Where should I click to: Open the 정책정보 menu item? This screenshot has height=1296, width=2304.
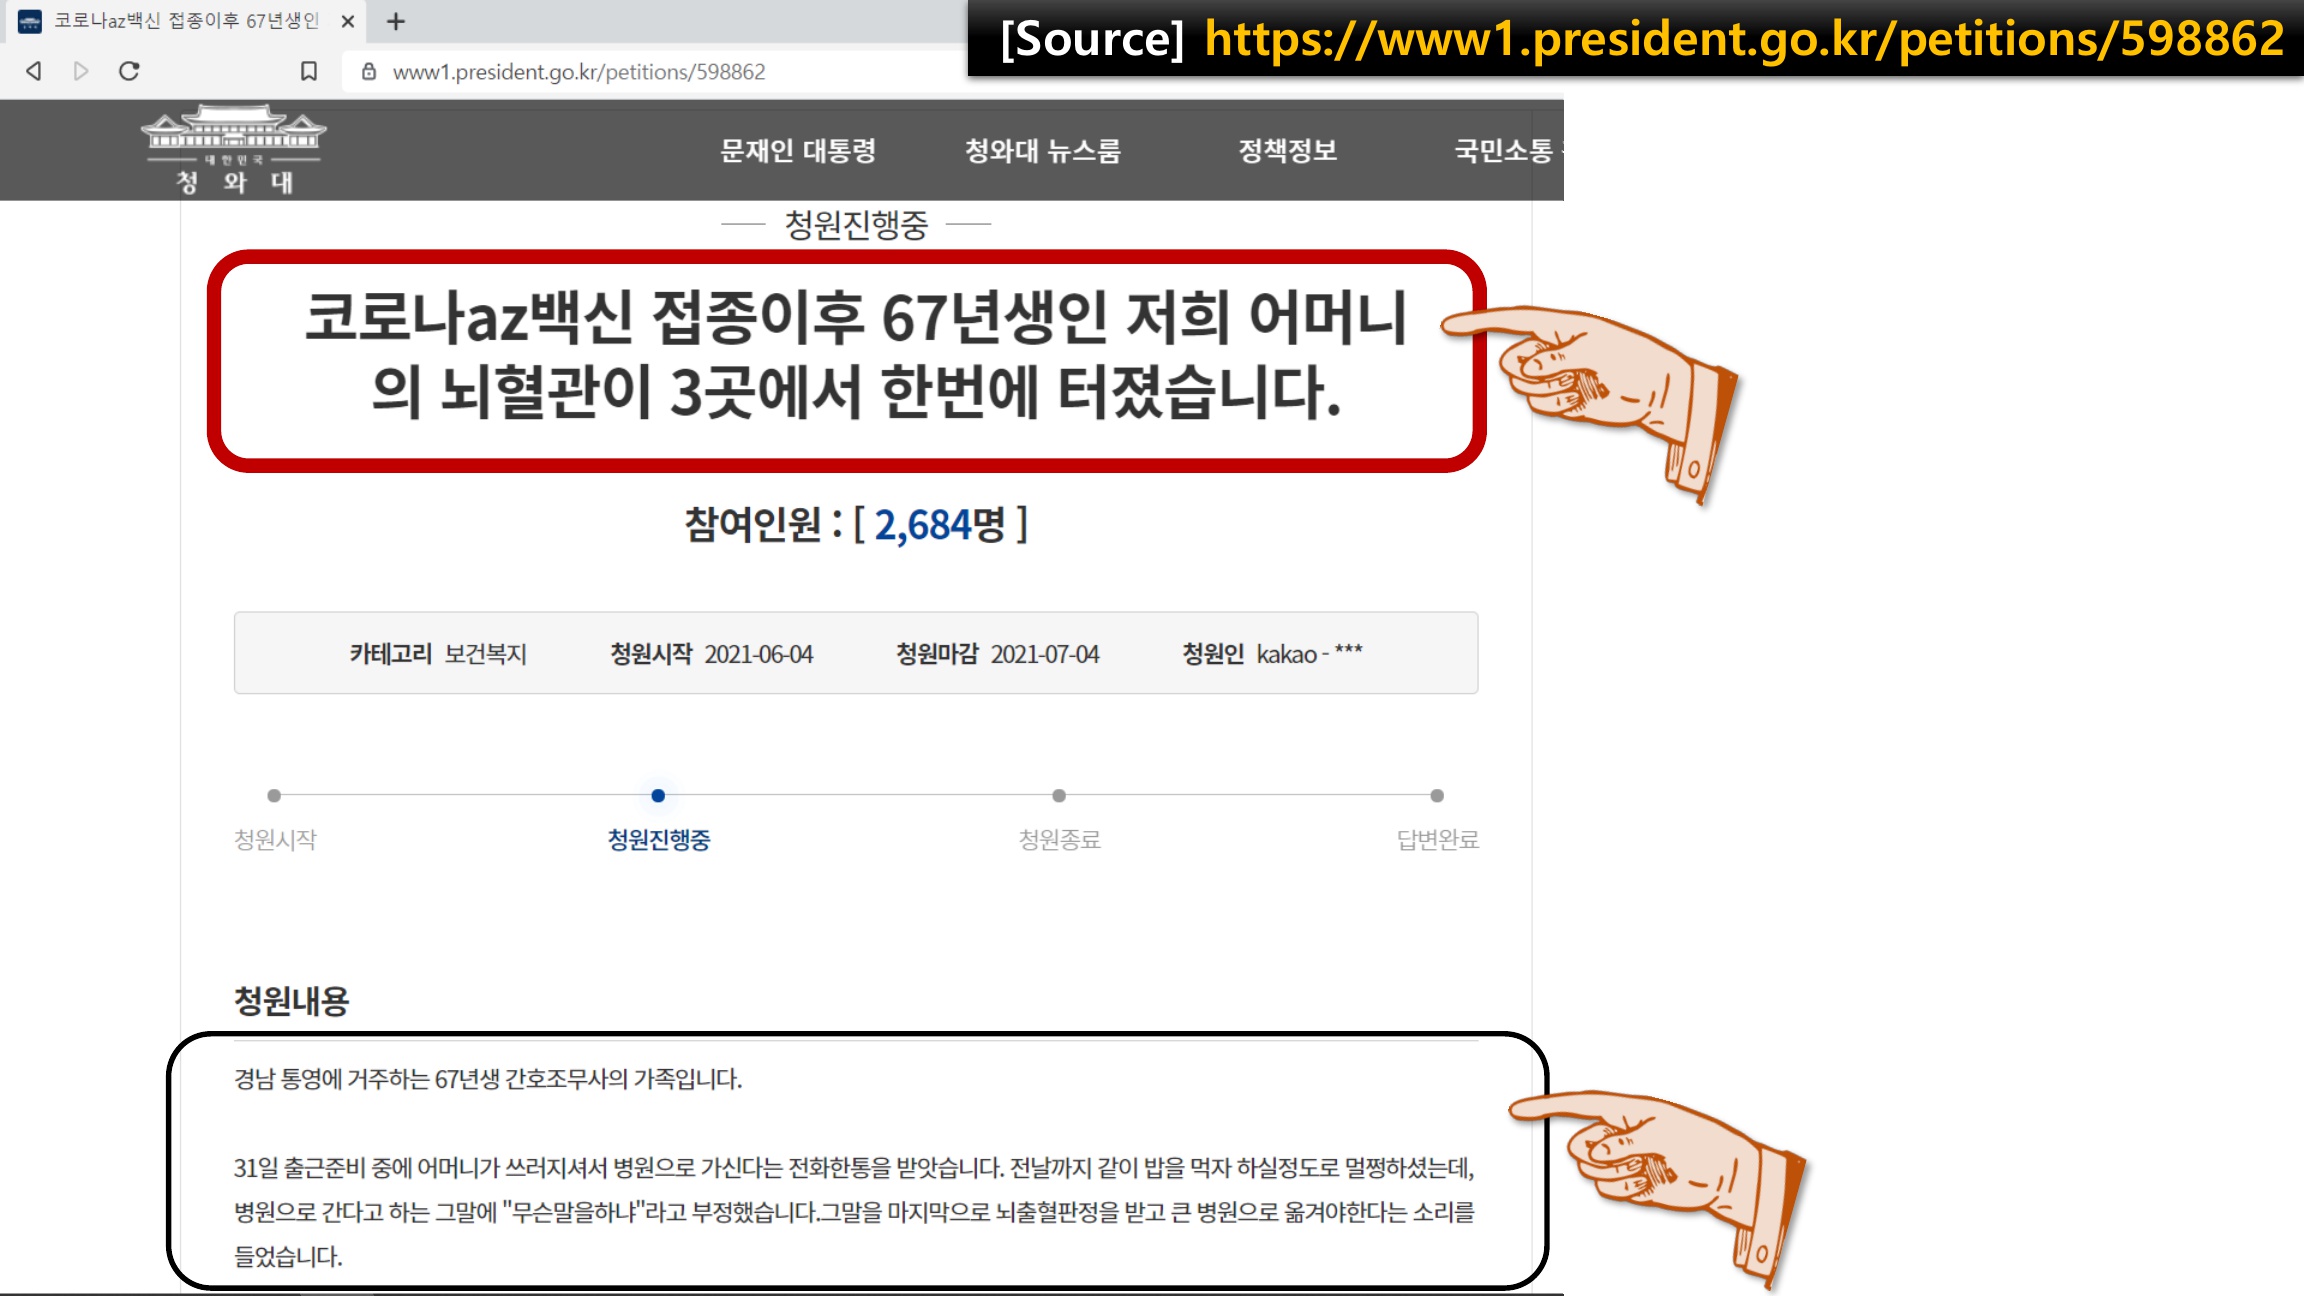(1287, 151)
